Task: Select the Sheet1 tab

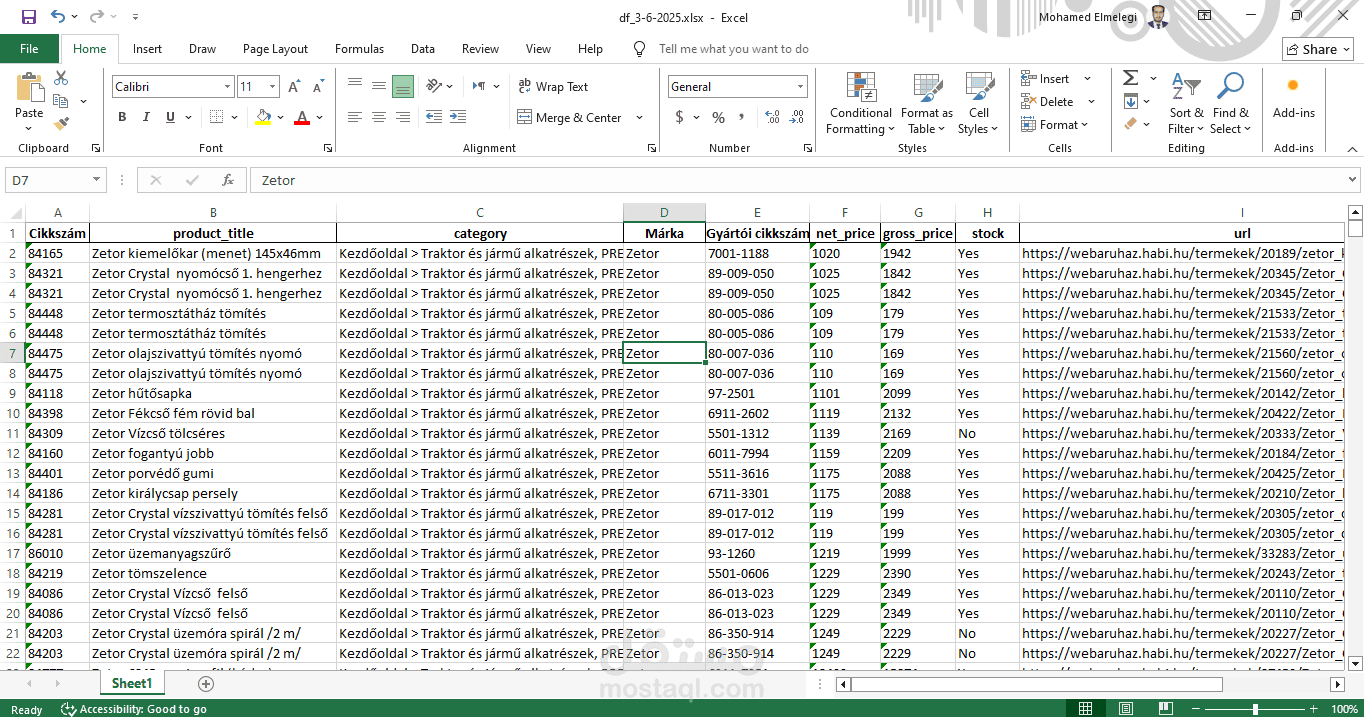Action: (x=132, y=684)
